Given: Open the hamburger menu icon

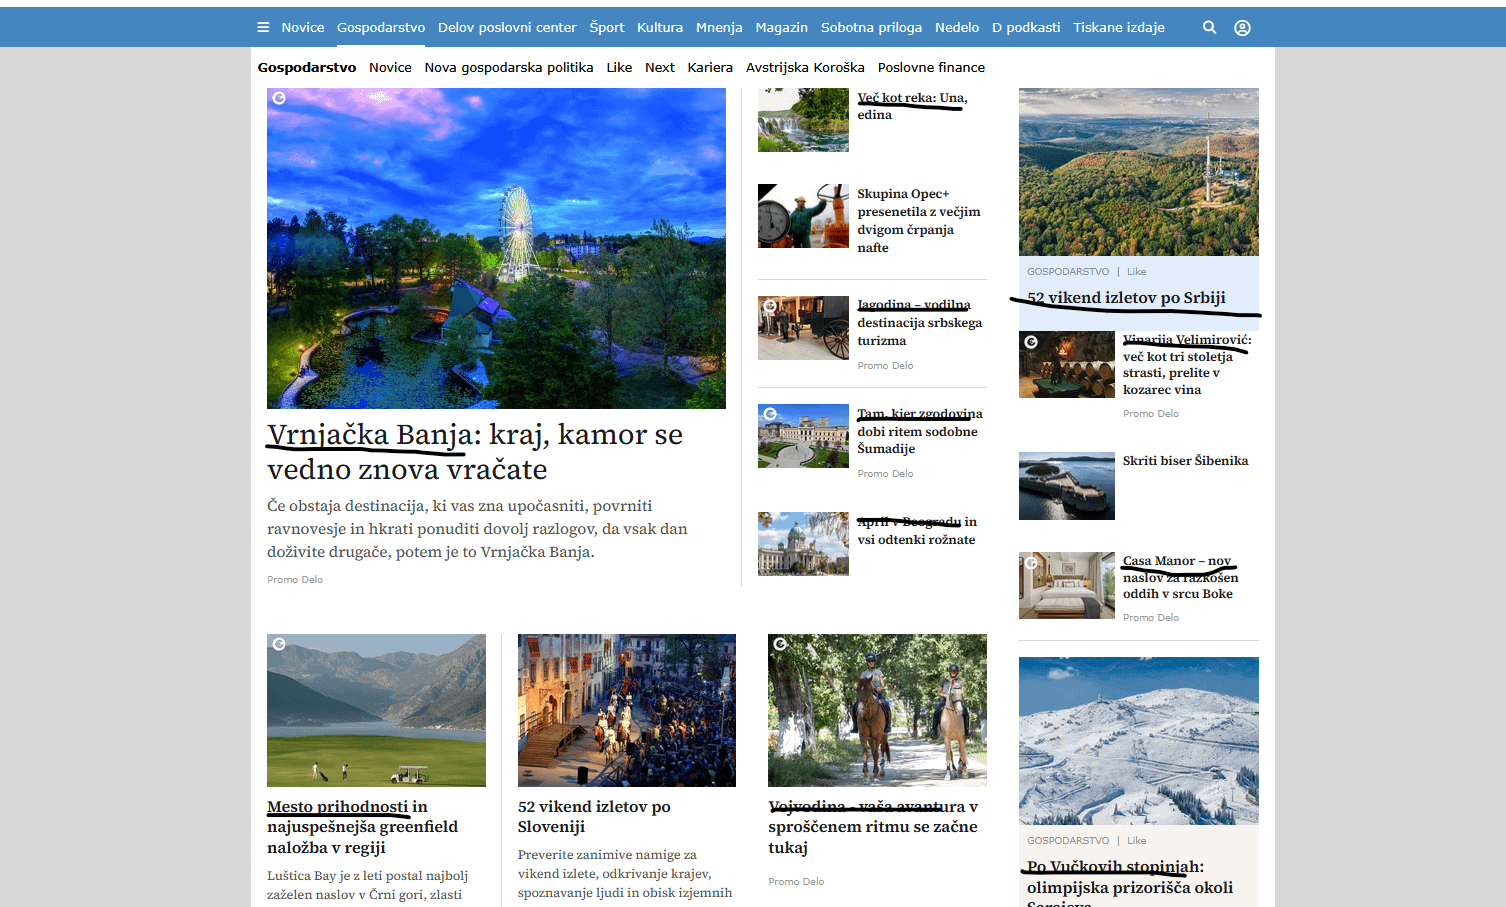Looking at the screenshot, I should click(x=263, y=28).
